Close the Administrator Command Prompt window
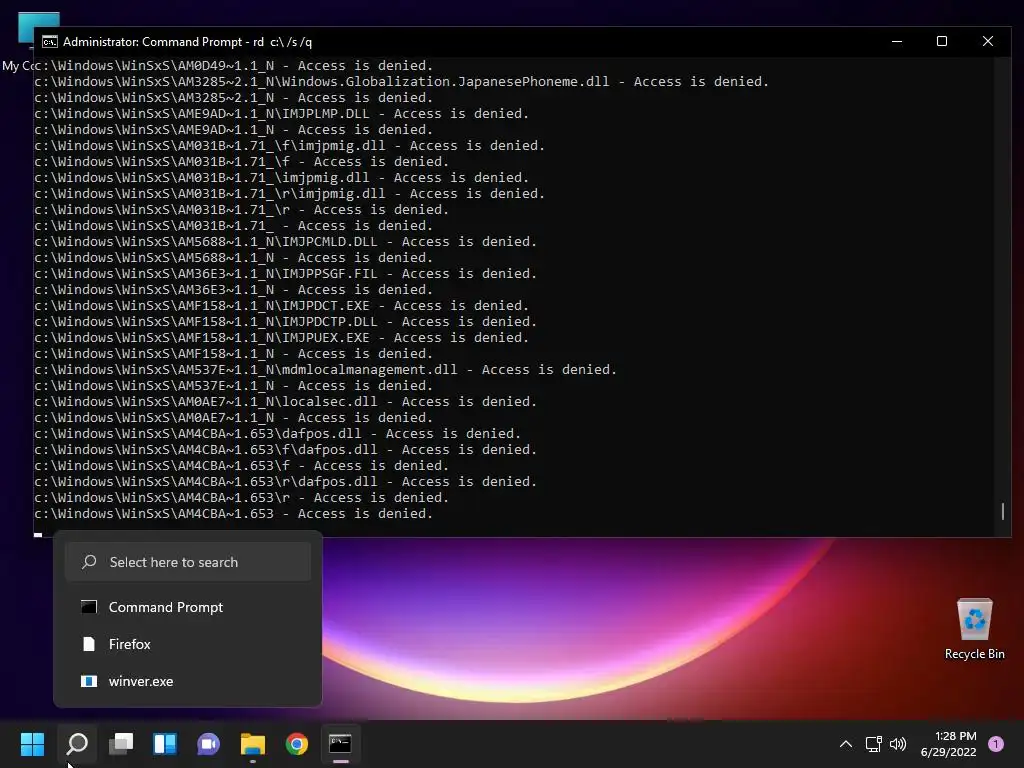Viewport: 1024px width, 768px height. pyautogui.click(x=987, y=41)
